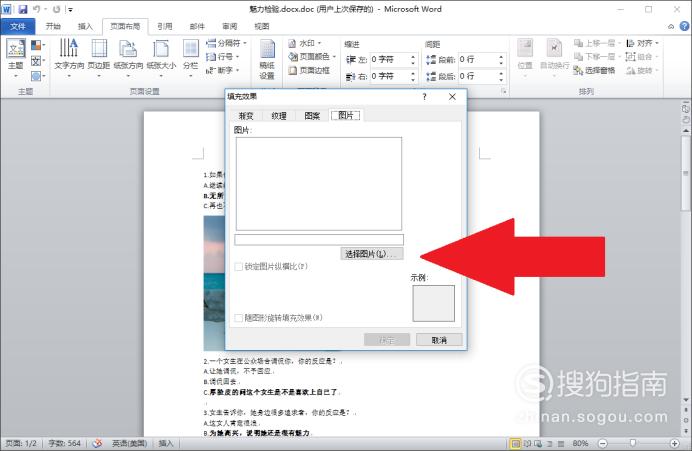Open Breaks (分隔符) menu
This screenshot has height=451, width=692.
coord(226,43)
